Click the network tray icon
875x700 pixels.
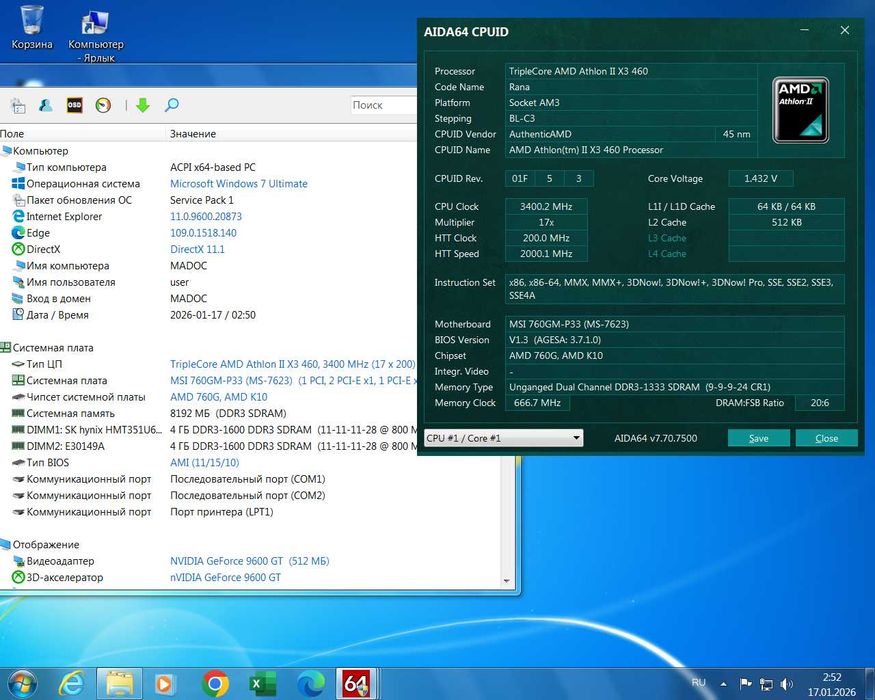coord(766,684)
